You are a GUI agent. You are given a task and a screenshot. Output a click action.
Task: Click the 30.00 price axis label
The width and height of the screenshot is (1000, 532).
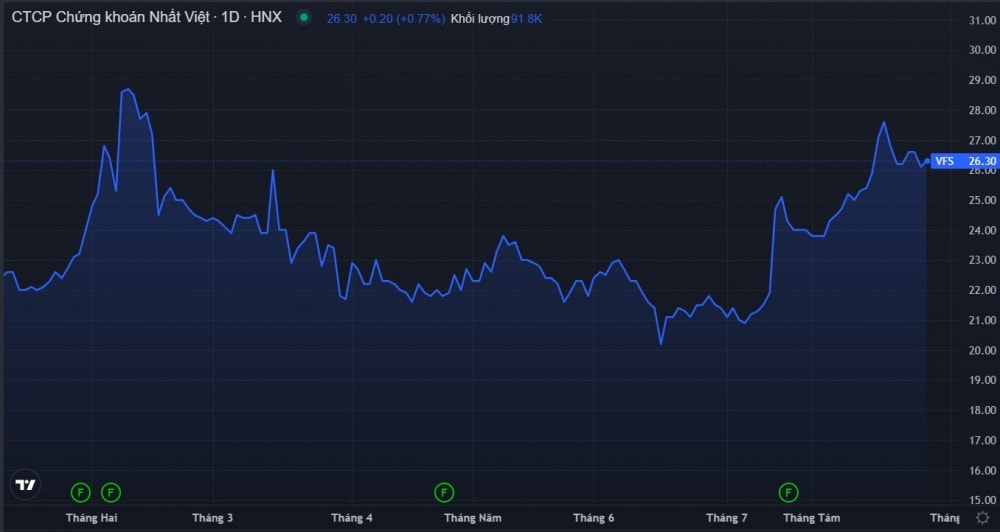[x=982, y=50]
